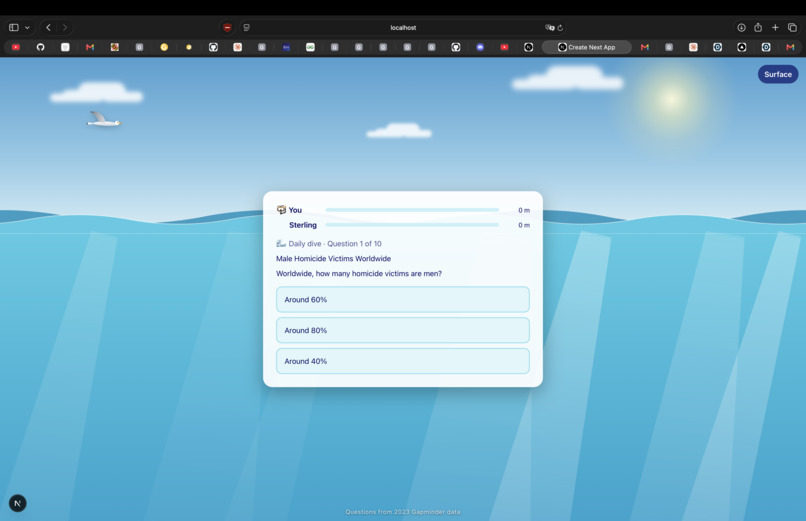Choose the Around 80% answer

tap(402, 330)
